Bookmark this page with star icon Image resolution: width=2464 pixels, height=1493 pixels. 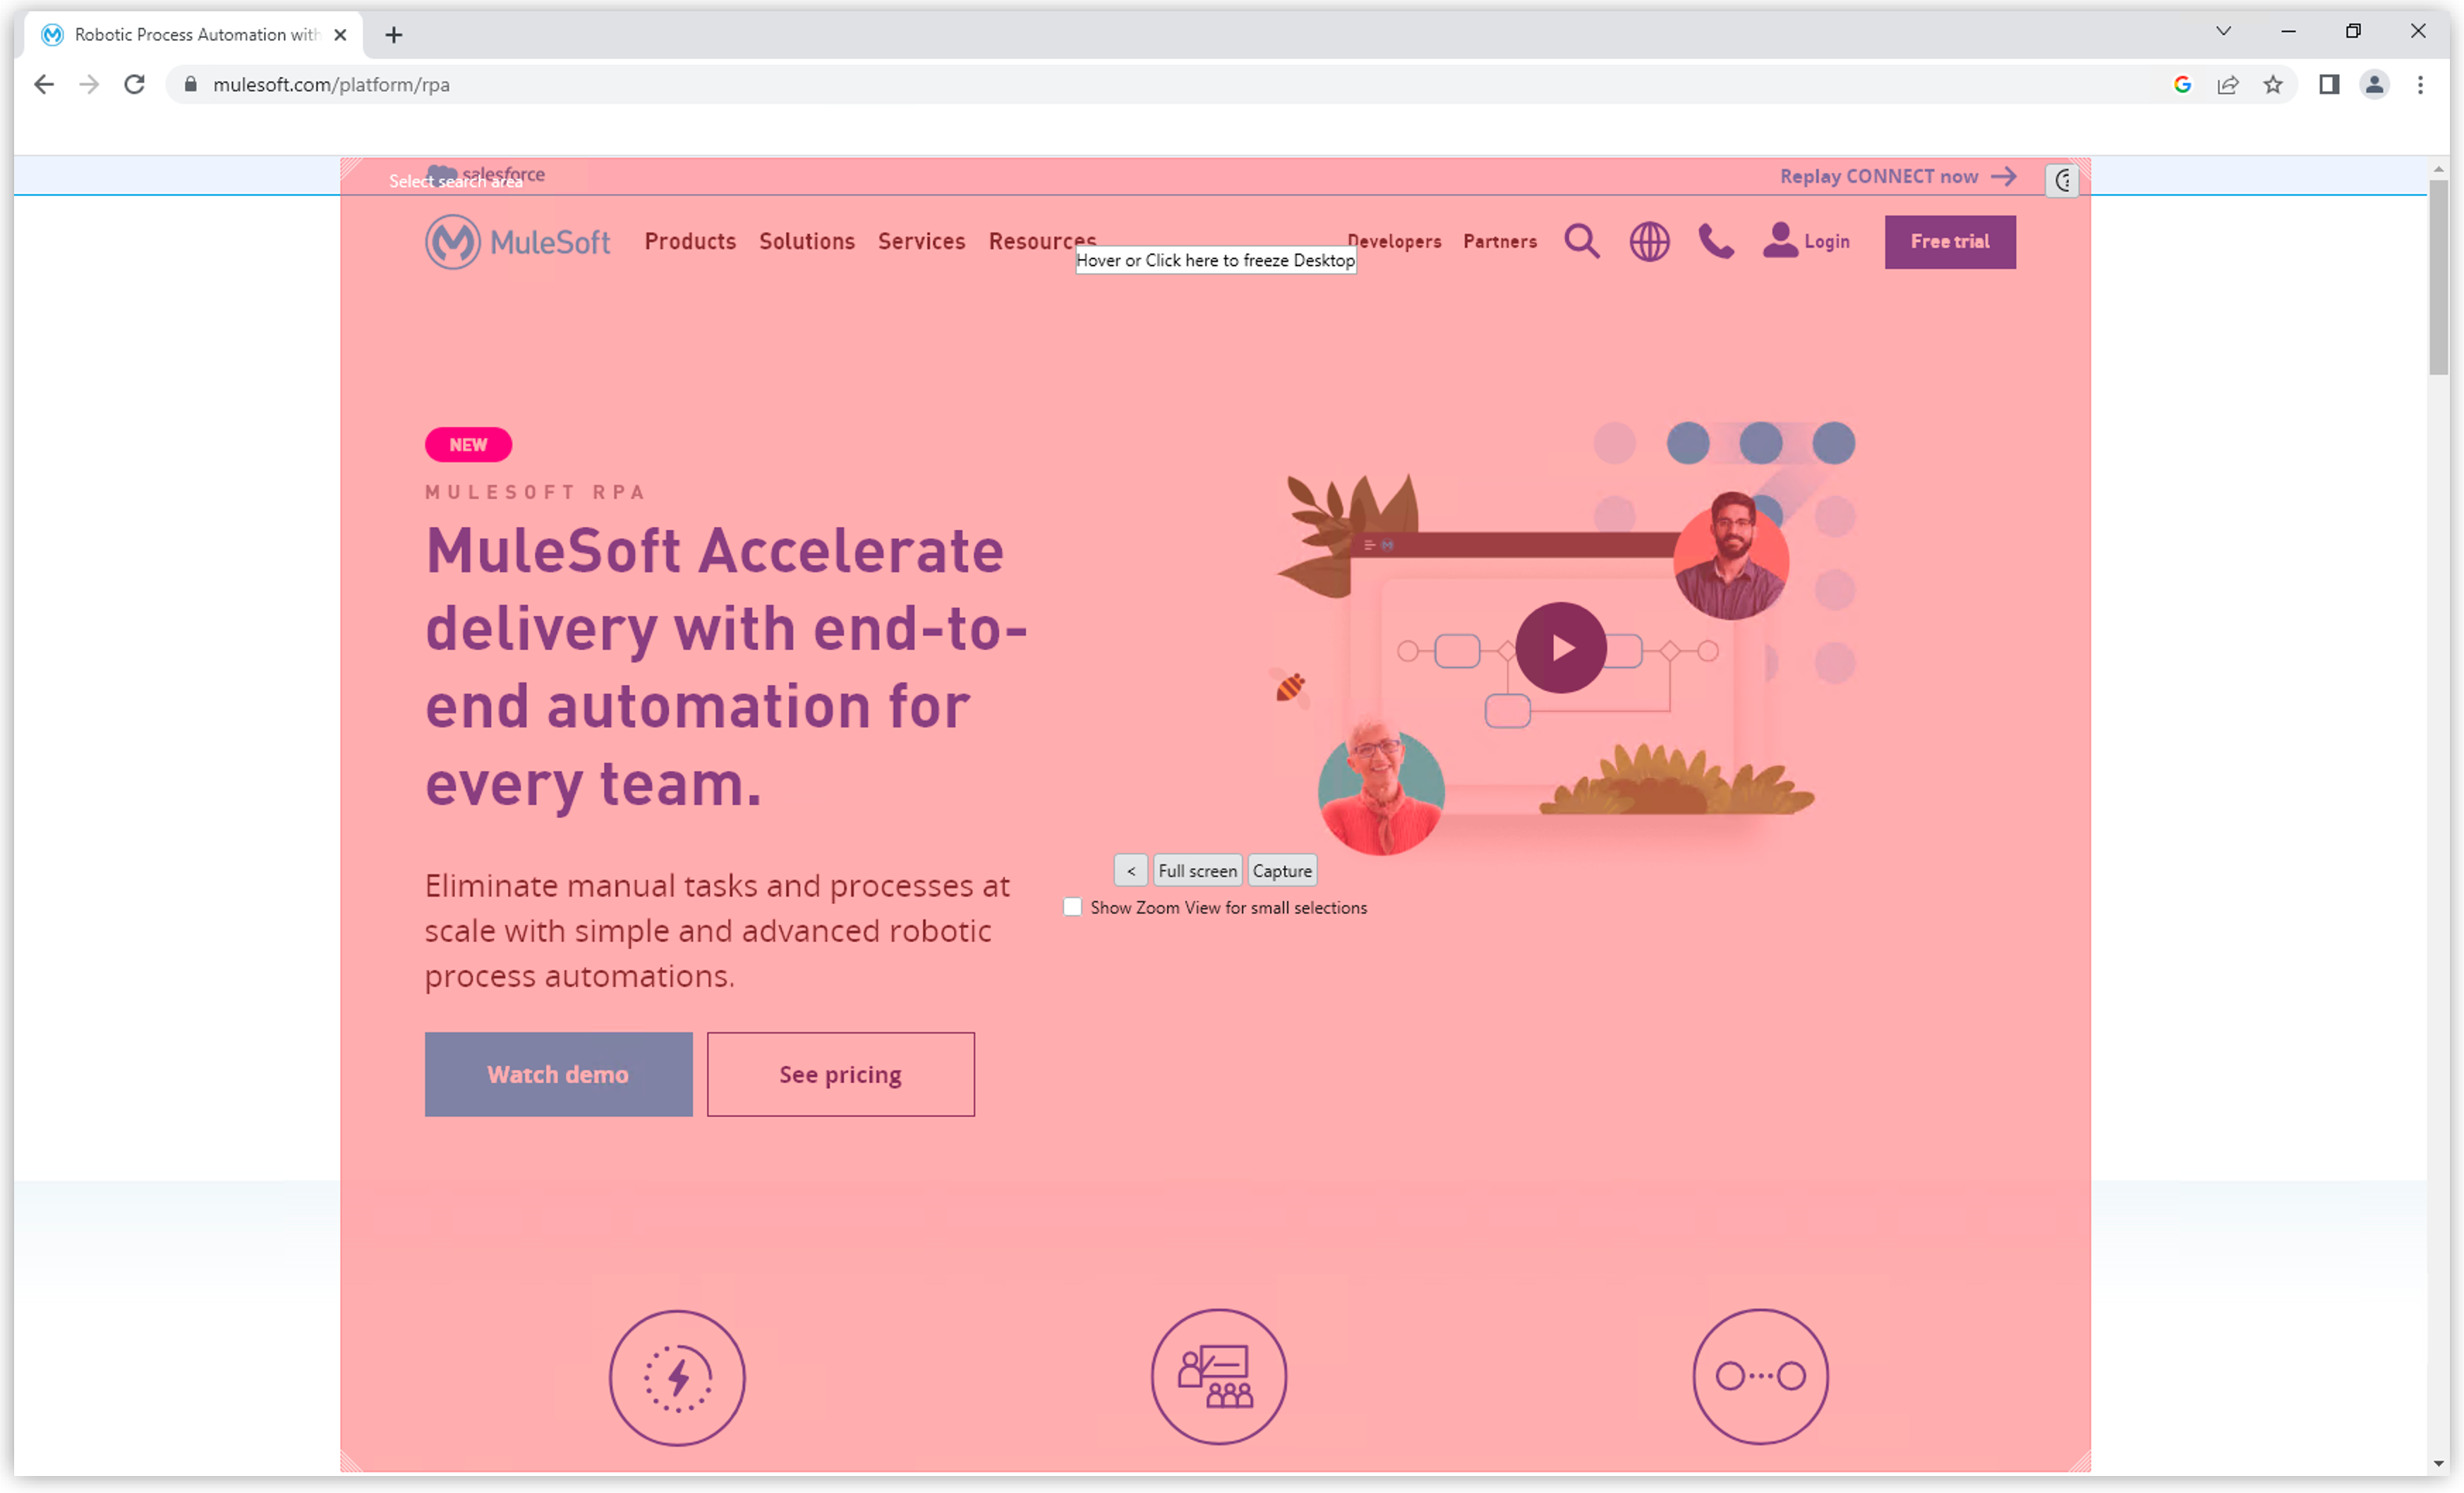pos(2273,85)
